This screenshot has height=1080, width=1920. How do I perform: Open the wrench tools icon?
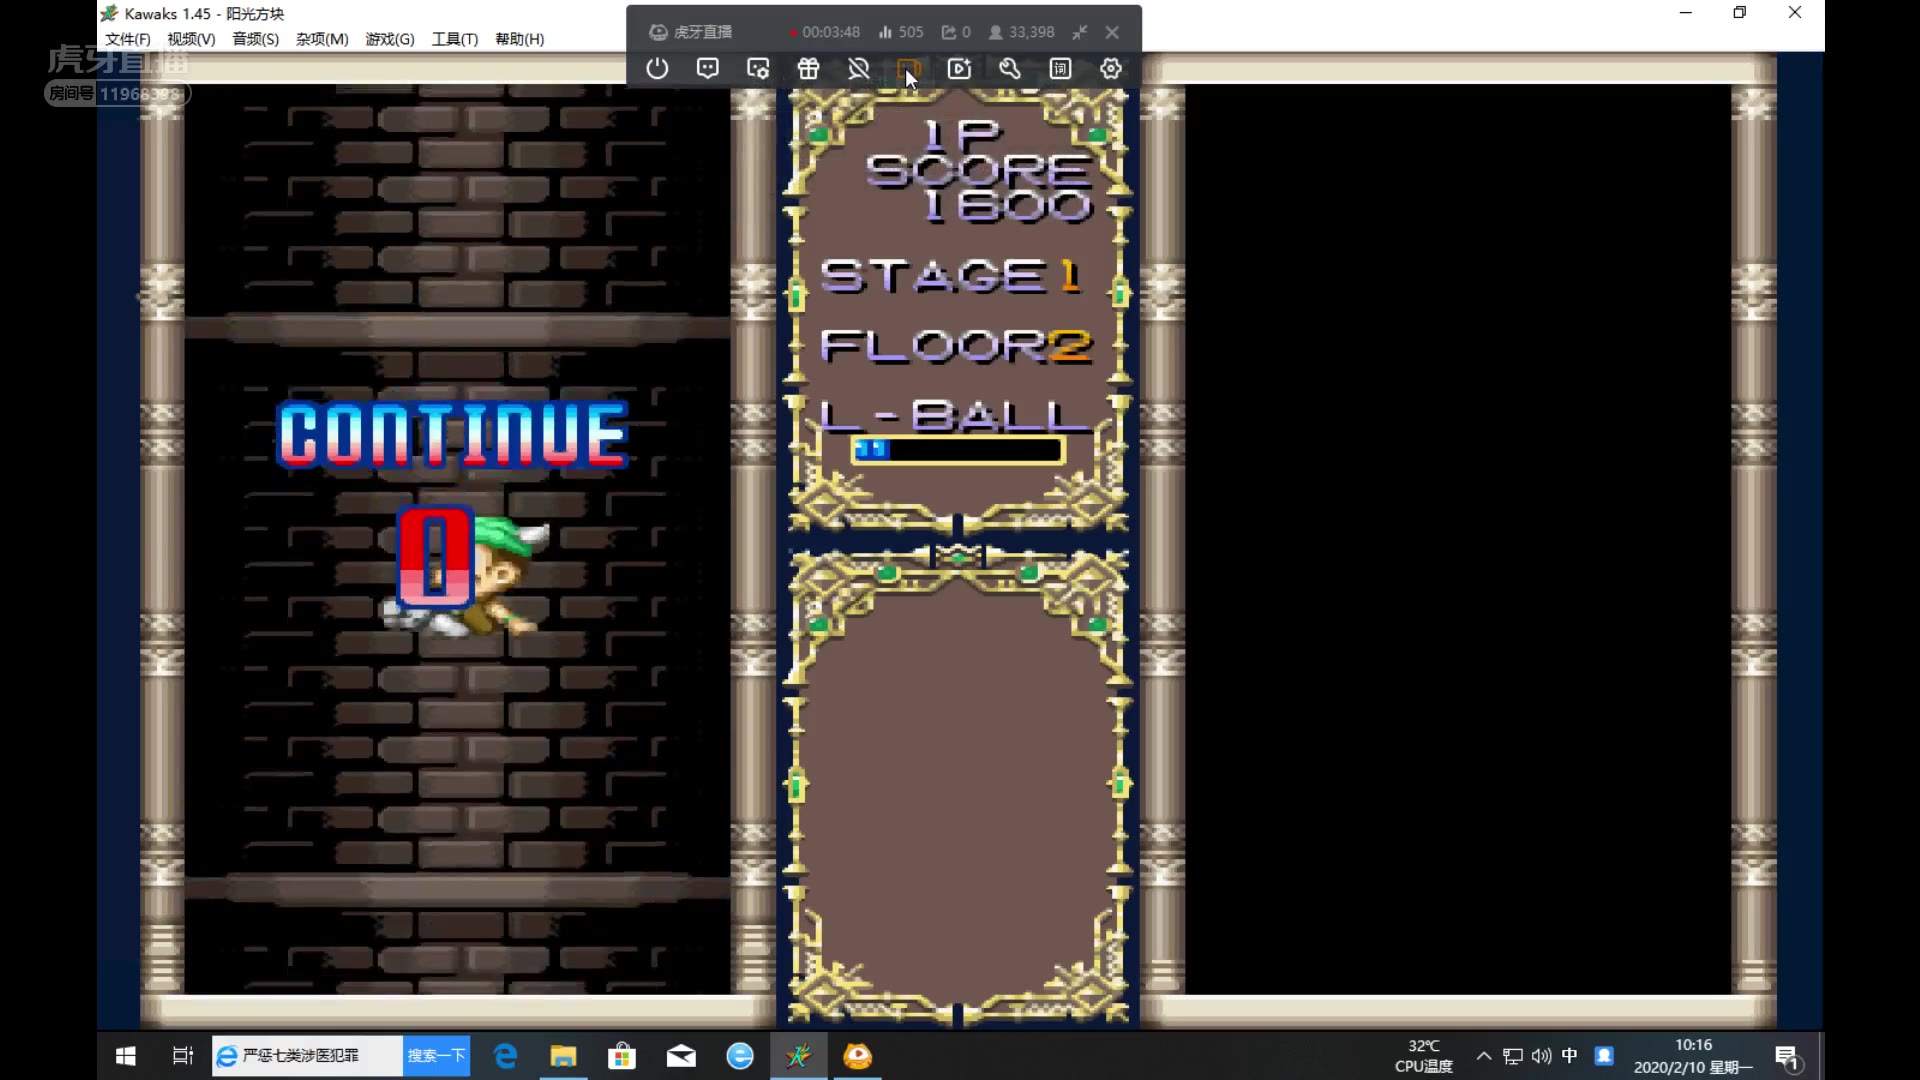(1010, 69)
